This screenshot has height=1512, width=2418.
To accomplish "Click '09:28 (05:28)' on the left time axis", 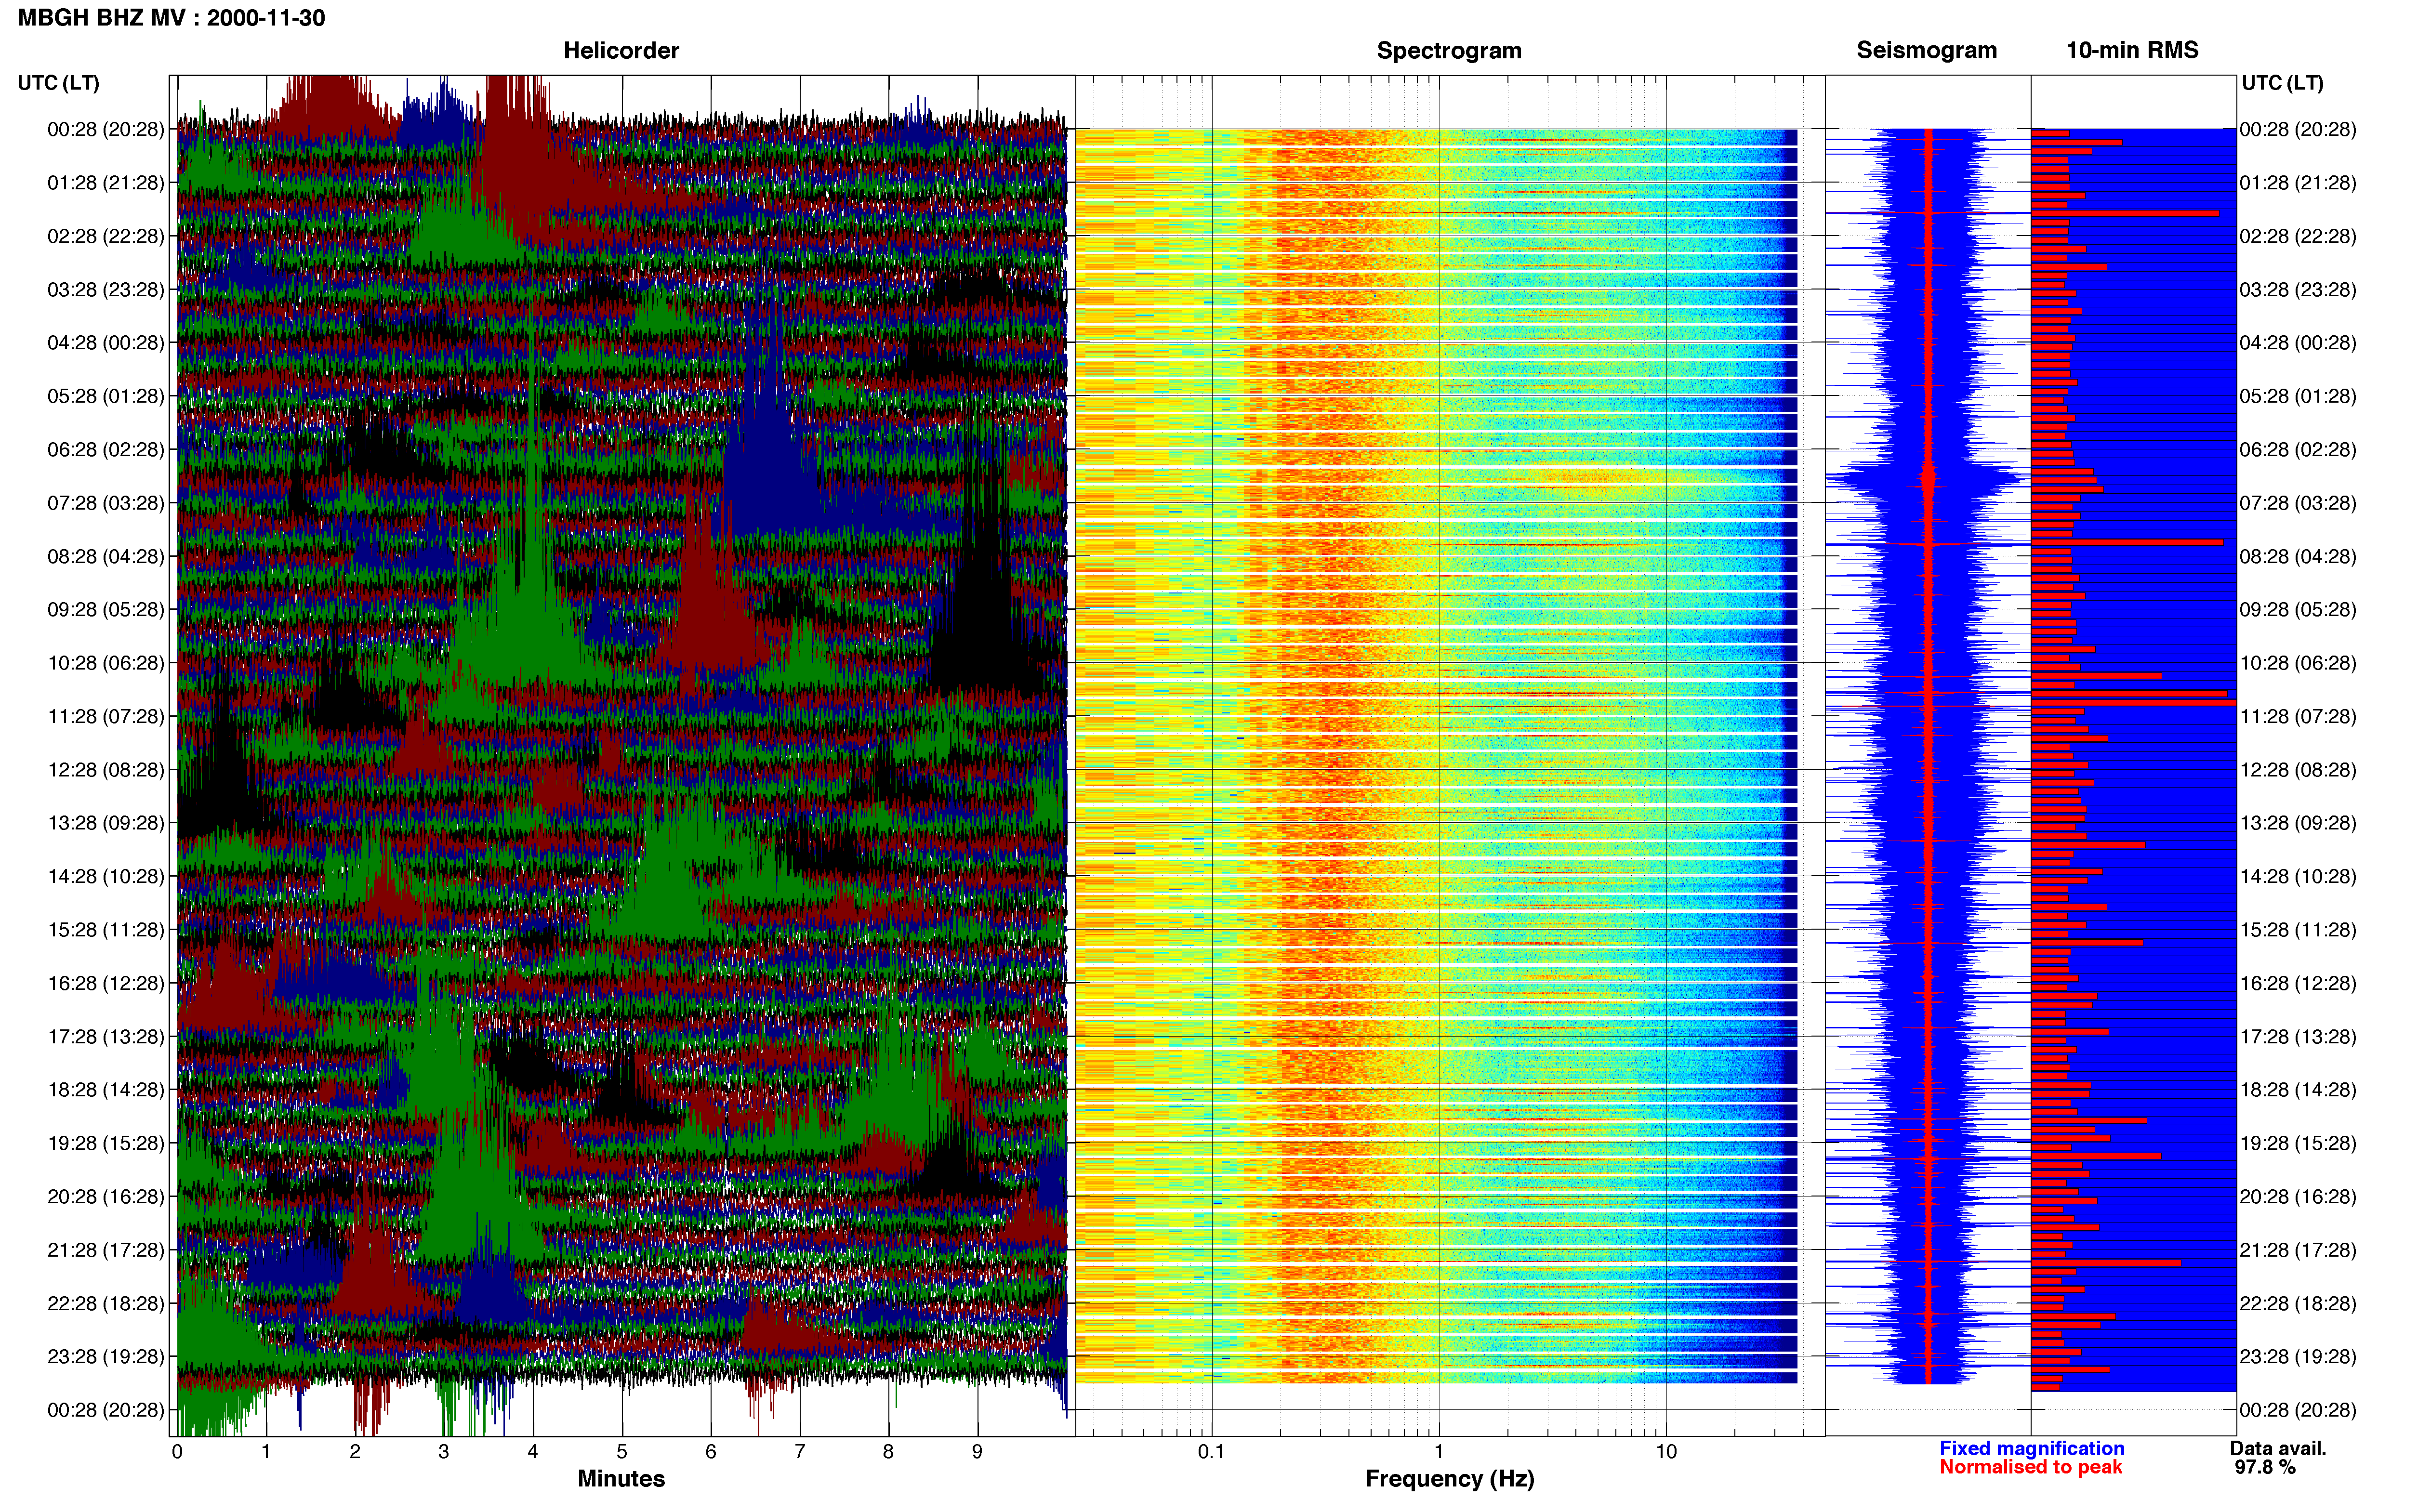I will 106,609.
